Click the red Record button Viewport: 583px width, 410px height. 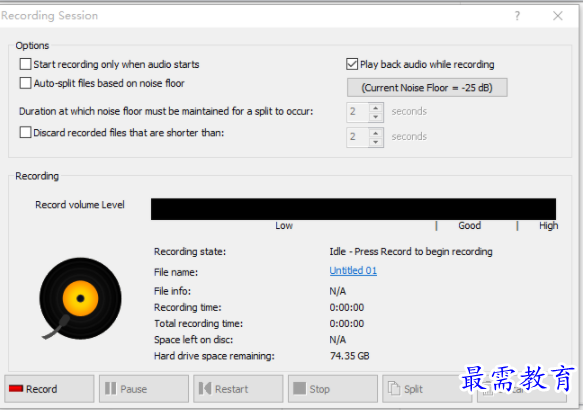[49, 389]
